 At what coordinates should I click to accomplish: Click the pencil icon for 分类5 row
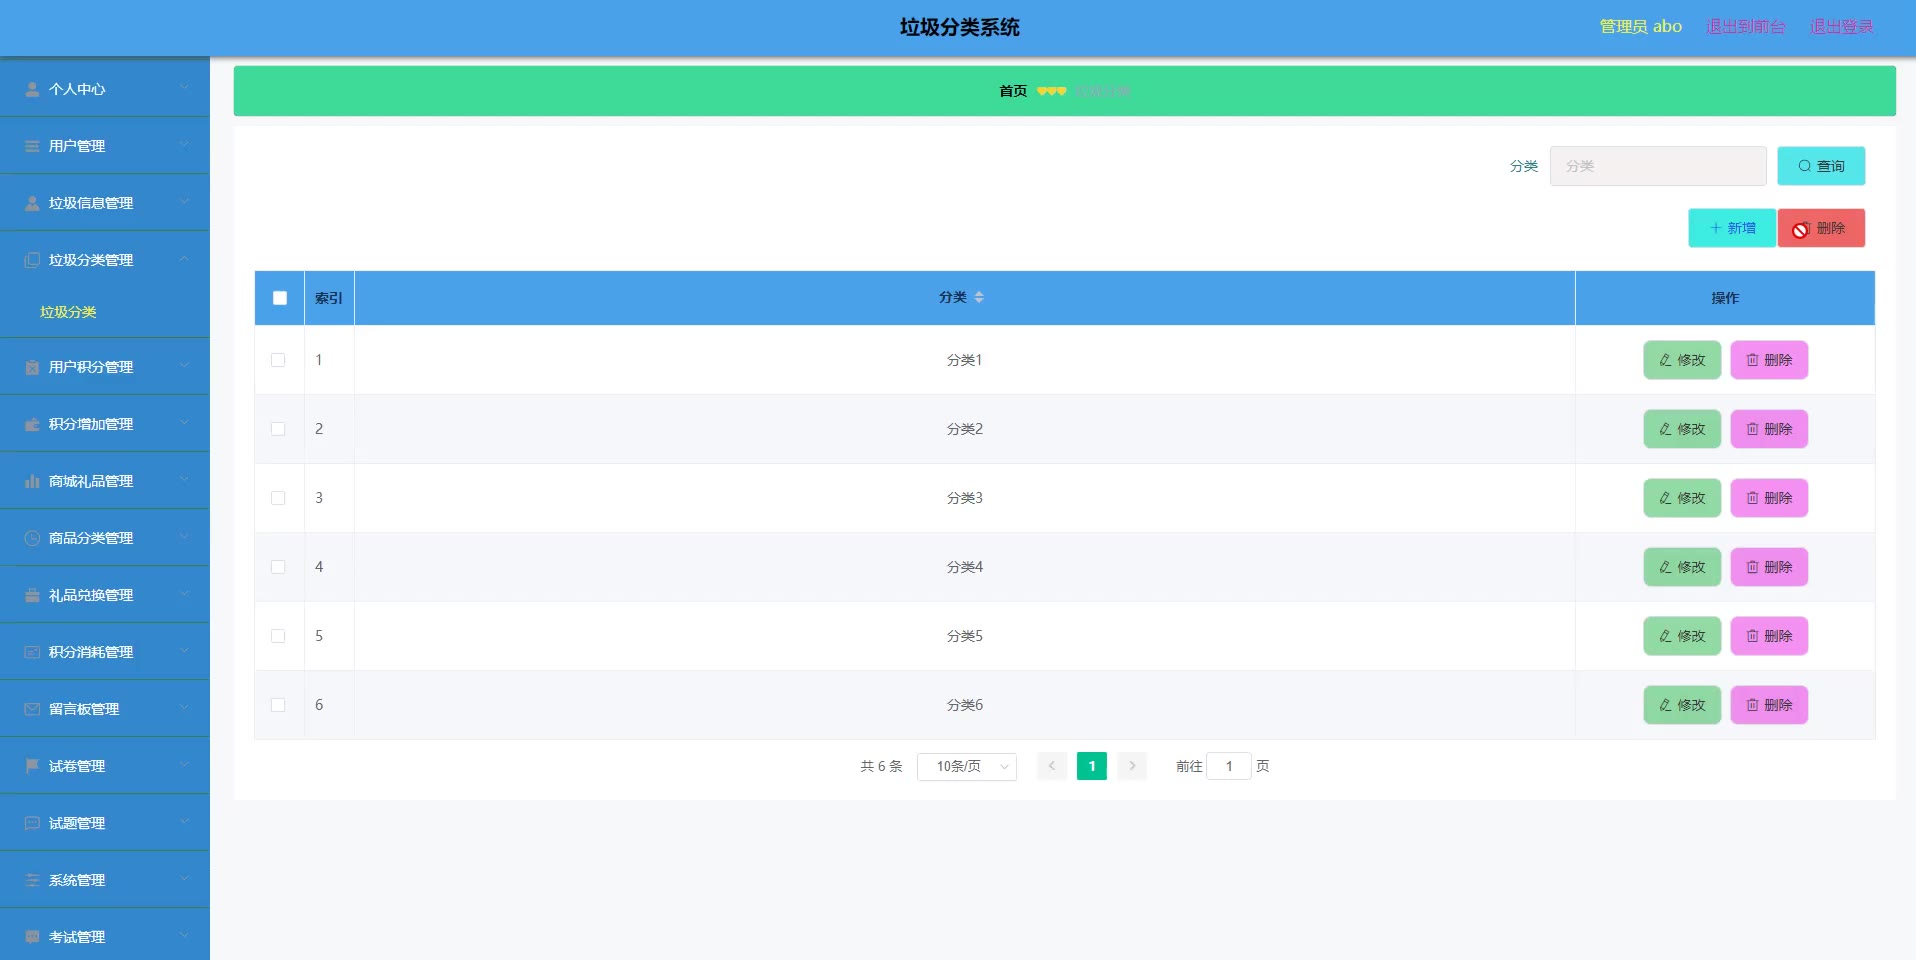pos(1665,636)
